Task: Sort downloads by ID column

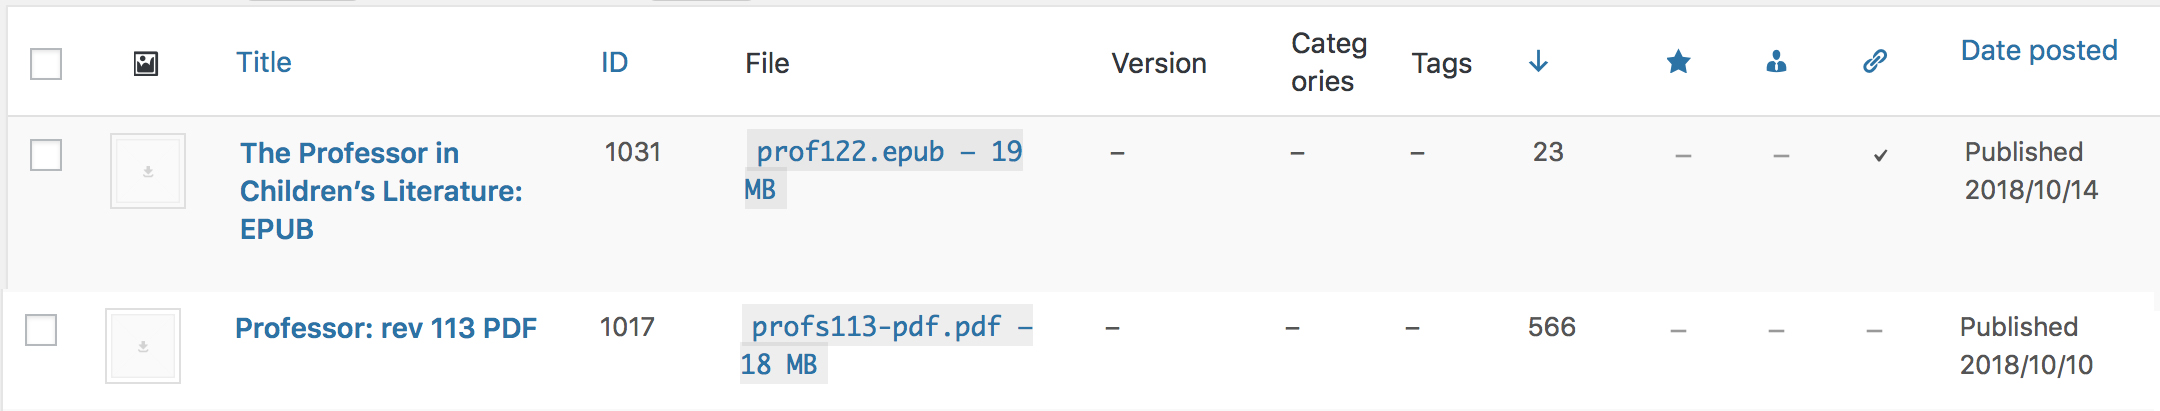Action: point(614,62)
